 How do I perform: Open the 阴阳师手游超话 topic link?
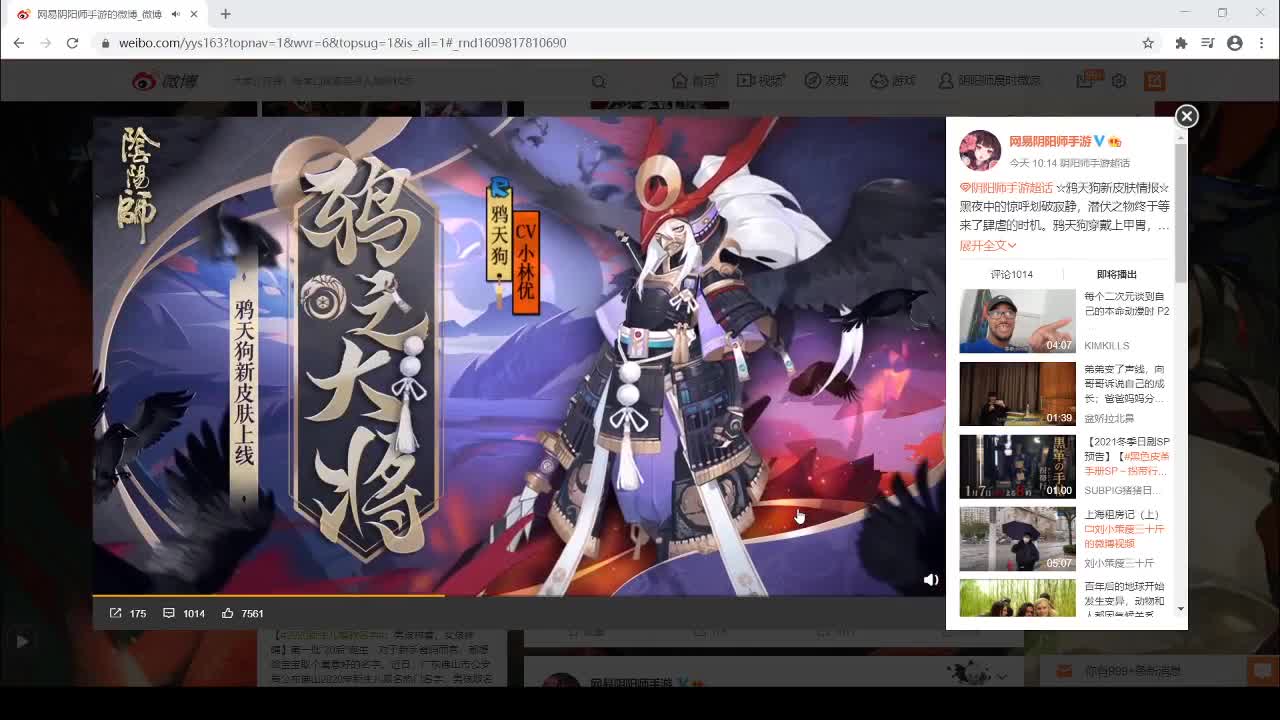coord(1006,188)
